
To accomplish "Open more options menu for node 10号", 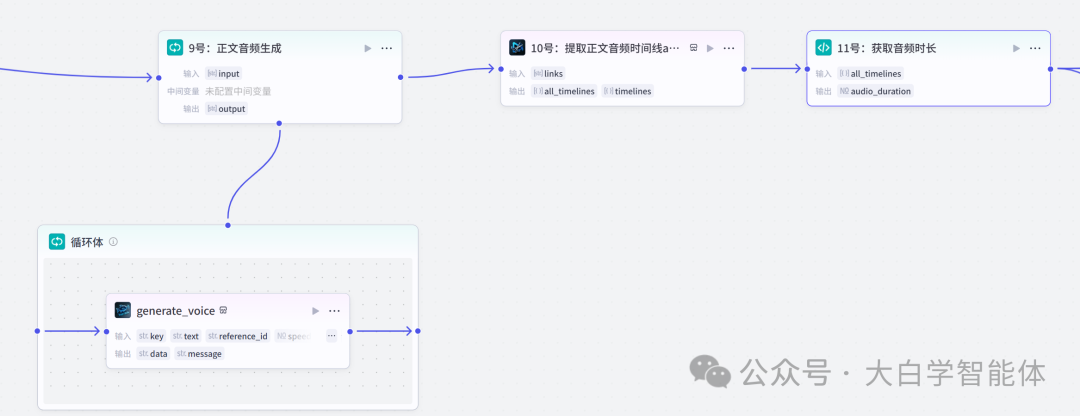I will (x=729, y=48).
